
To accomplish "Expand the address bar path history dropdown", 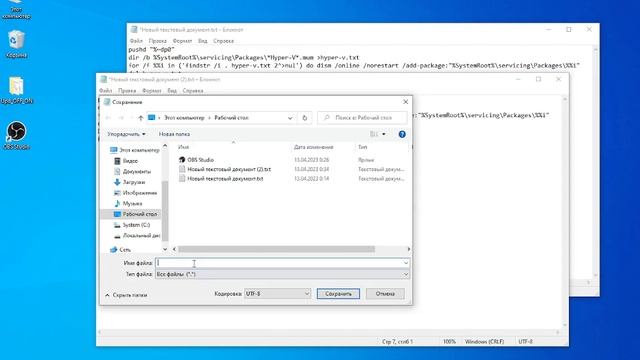I will [x=290, y=118].
